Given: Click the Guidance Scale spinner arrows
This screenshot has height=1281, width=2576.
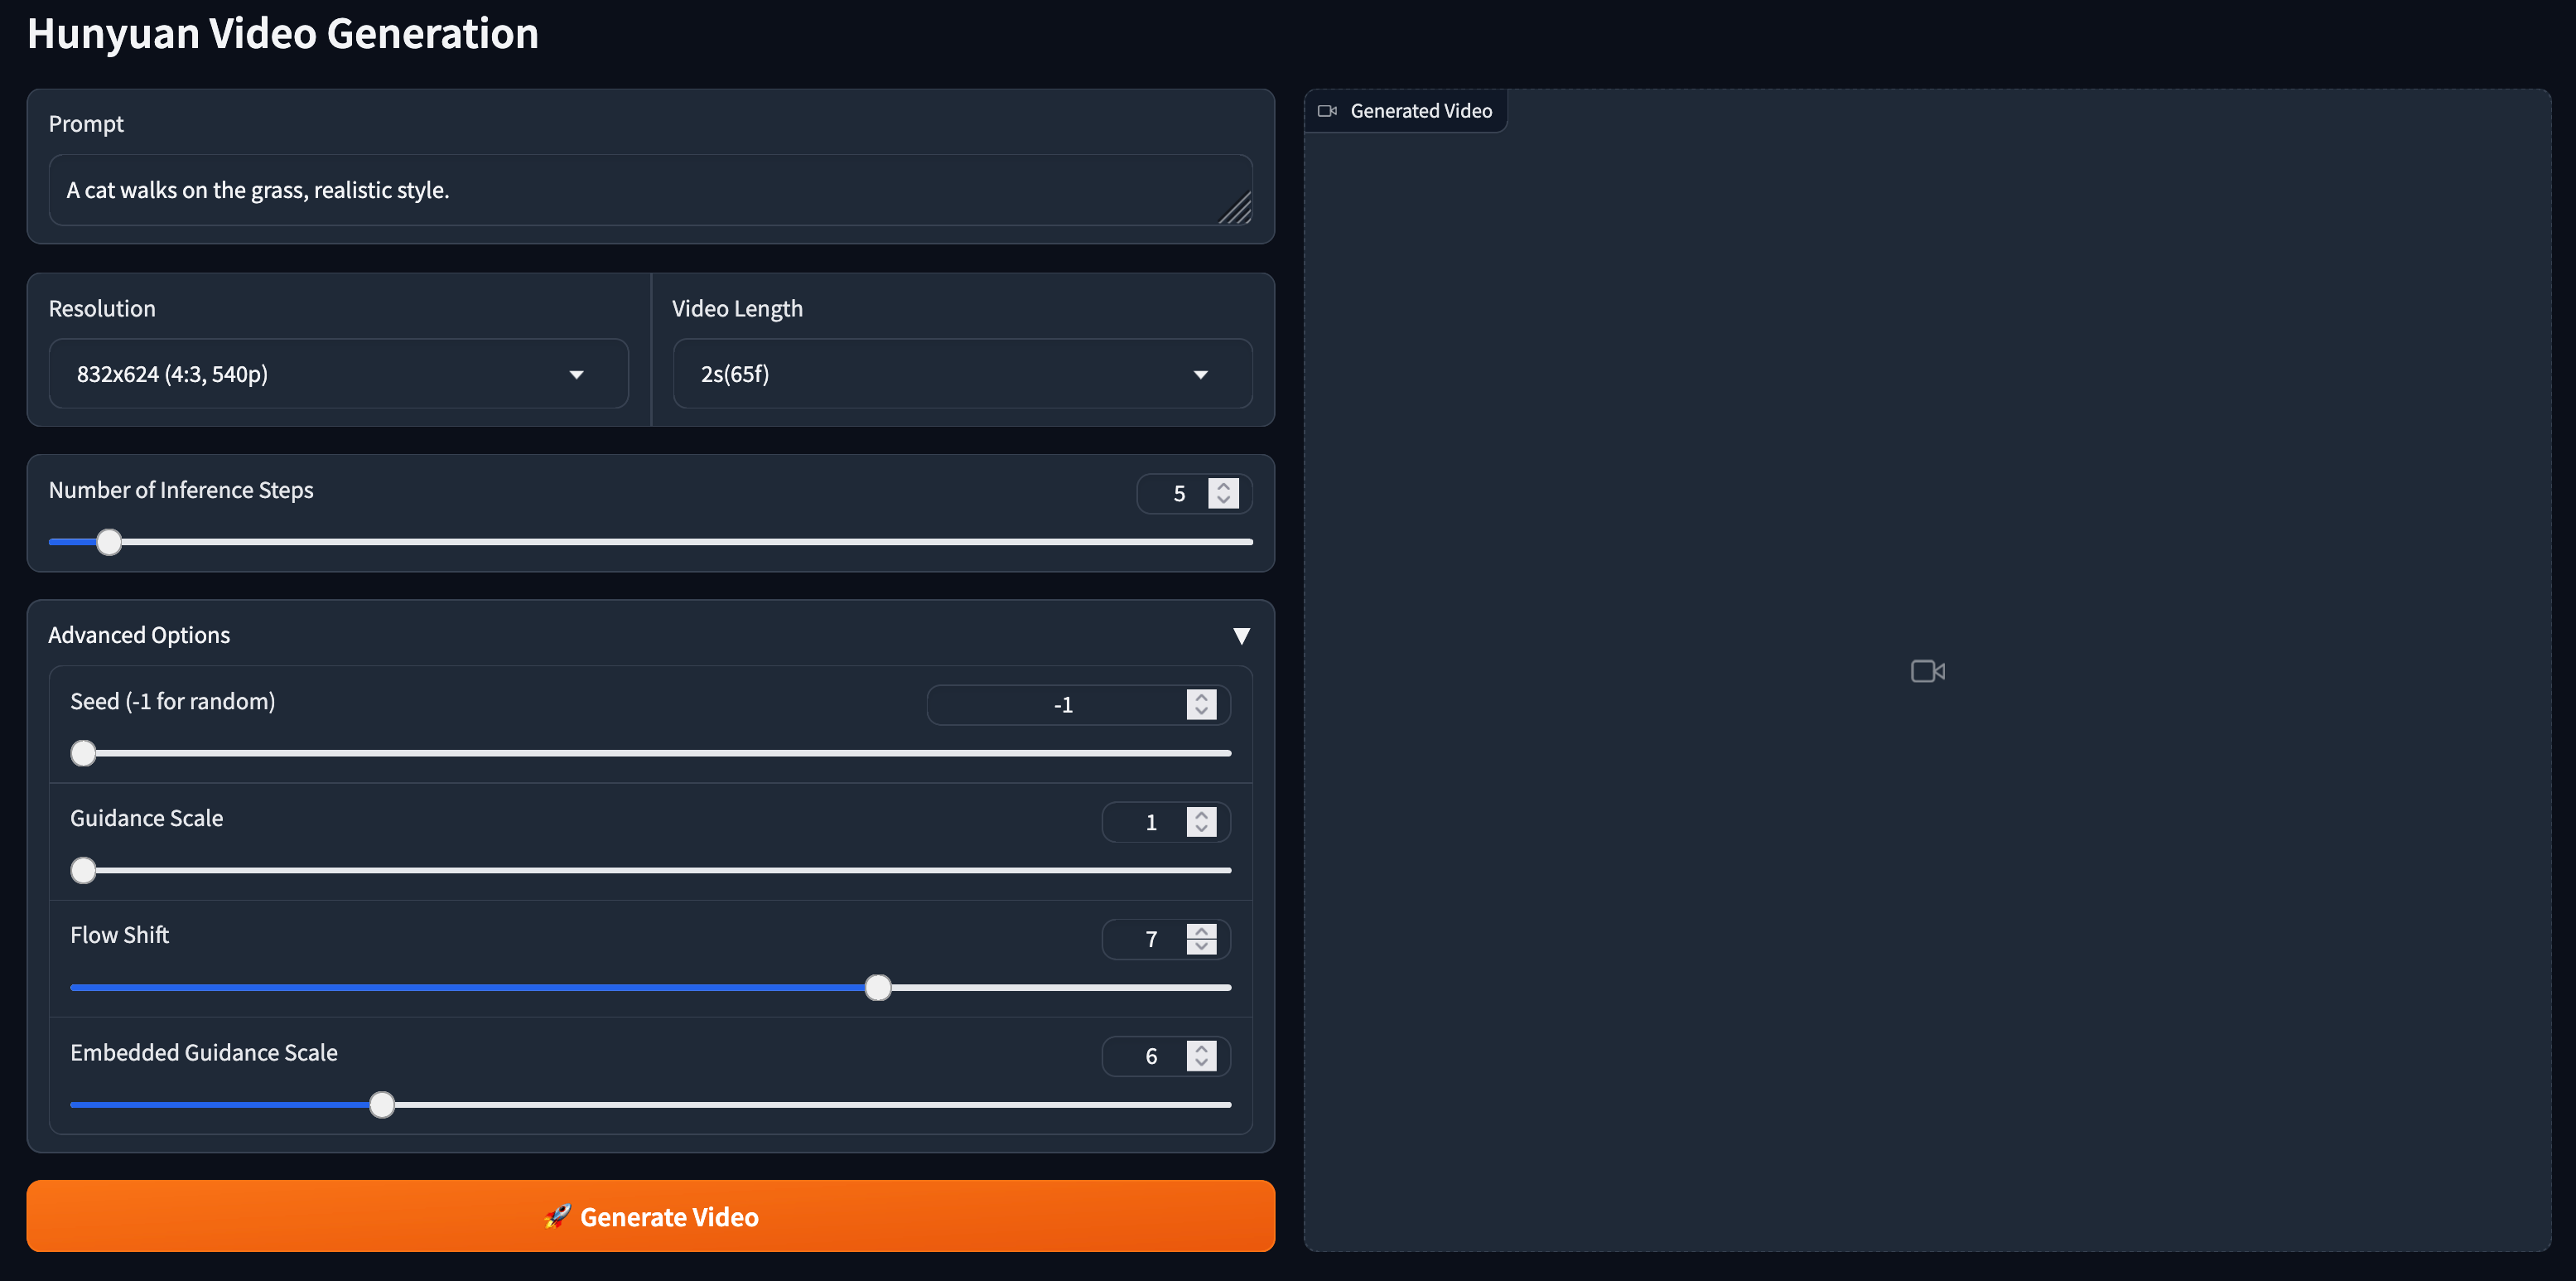Looking at the screenshot, I should 1202,822.
